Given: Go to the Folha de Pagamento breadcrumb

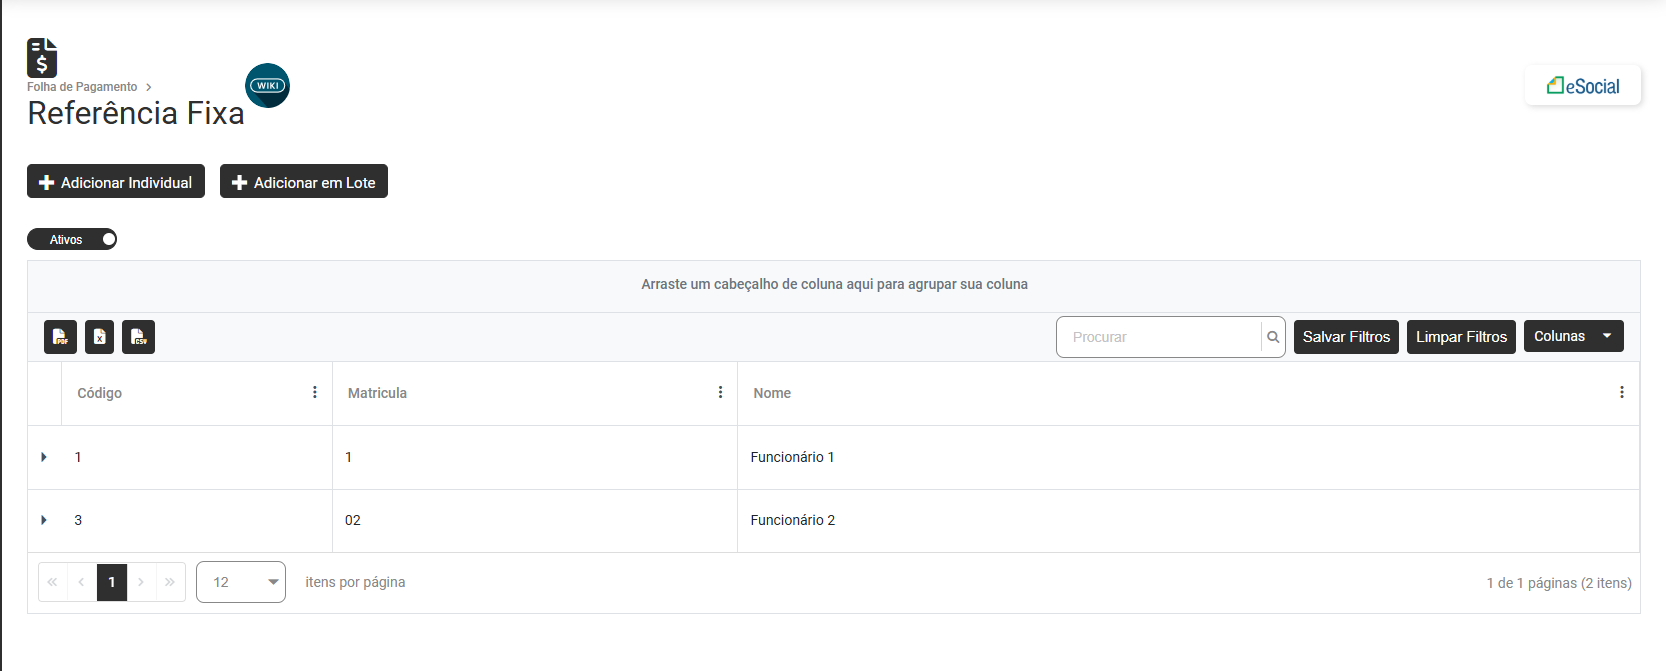Looking at the screenshot, I should click(82, 87).
